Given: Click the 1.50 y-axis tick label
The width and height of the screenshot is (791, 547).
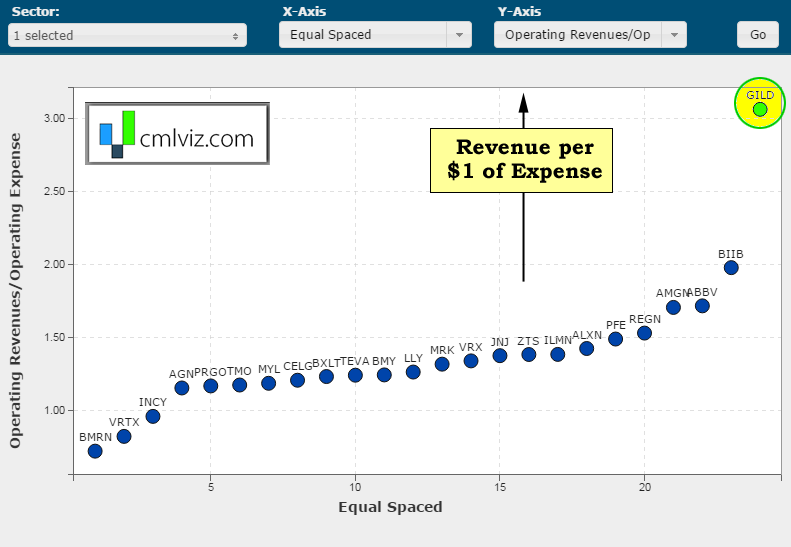Looking at the screenshot, I should click(54, 337).
